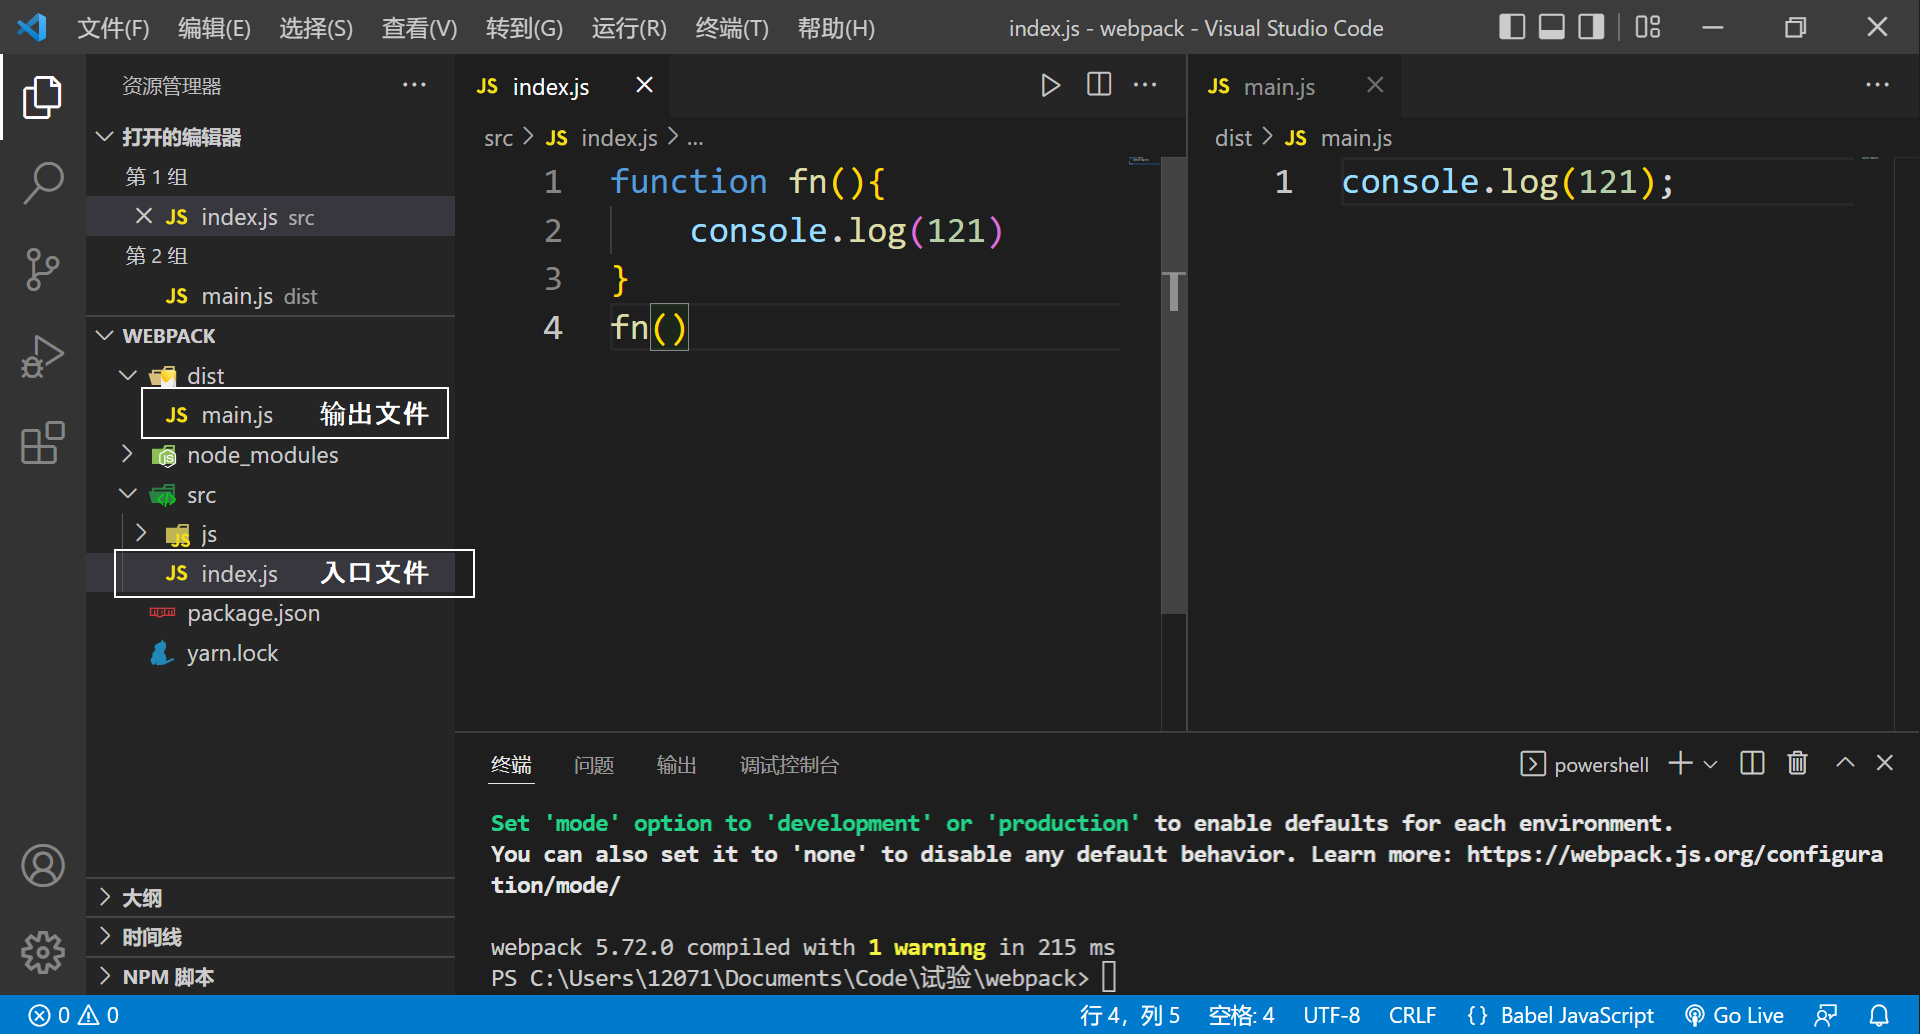Split the index.js editor to the right
Screen dimensions: 1920x1034
[x=1098, y=85]
